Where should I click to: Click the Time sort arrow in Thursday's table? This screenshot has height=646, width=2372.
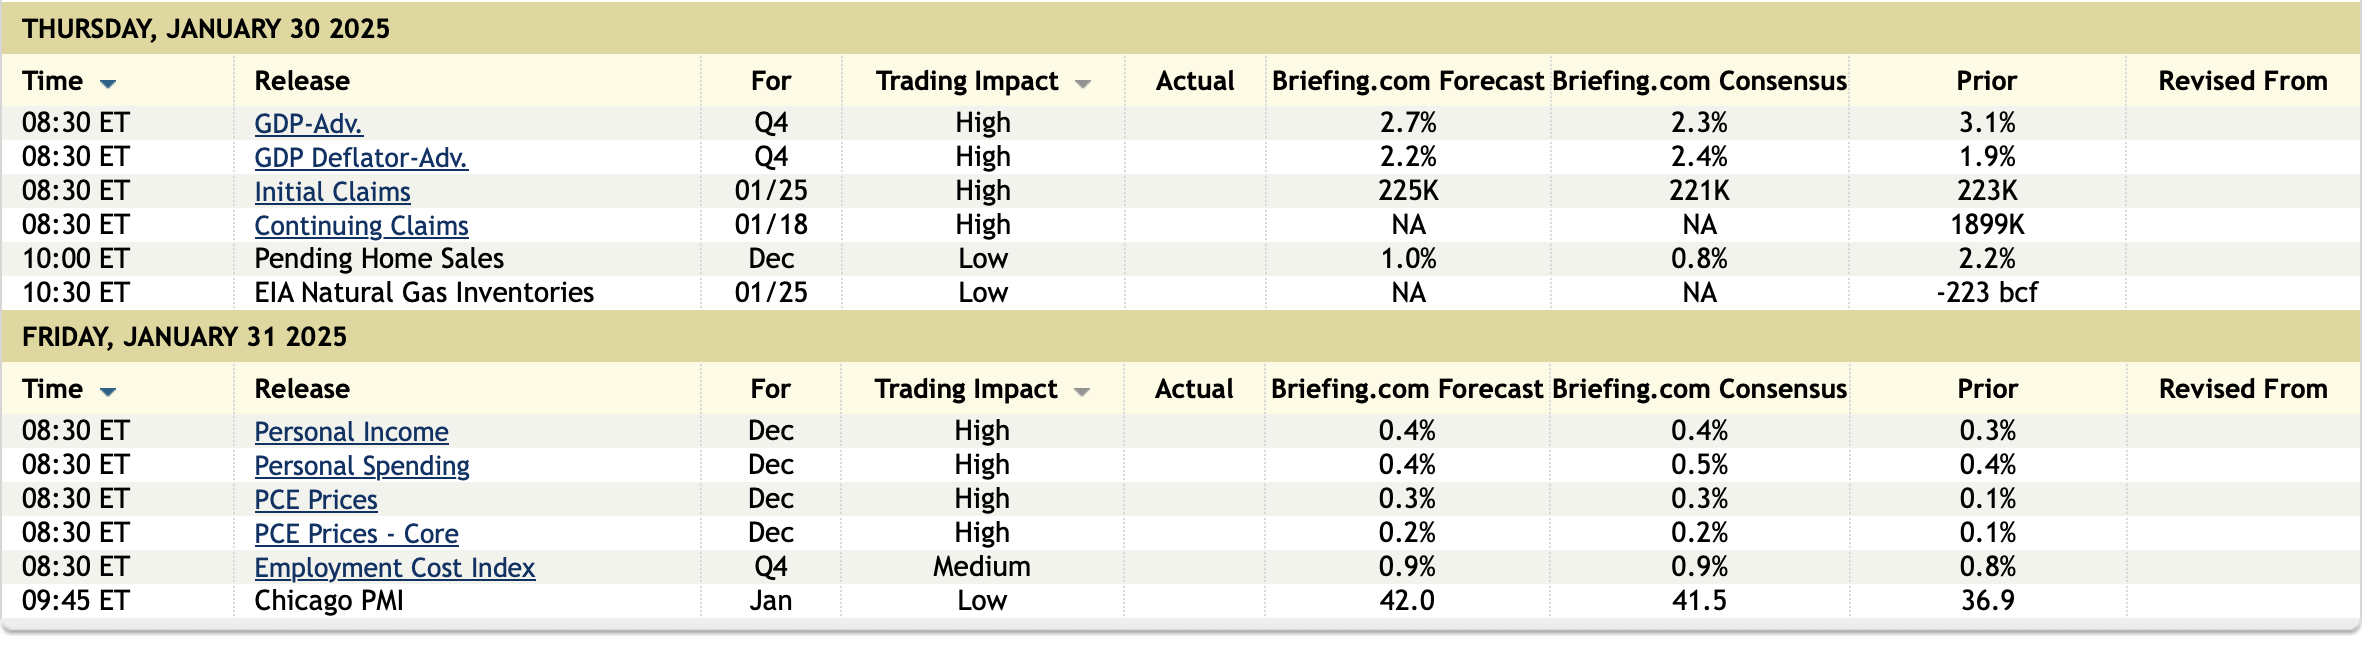coord(108,84)
